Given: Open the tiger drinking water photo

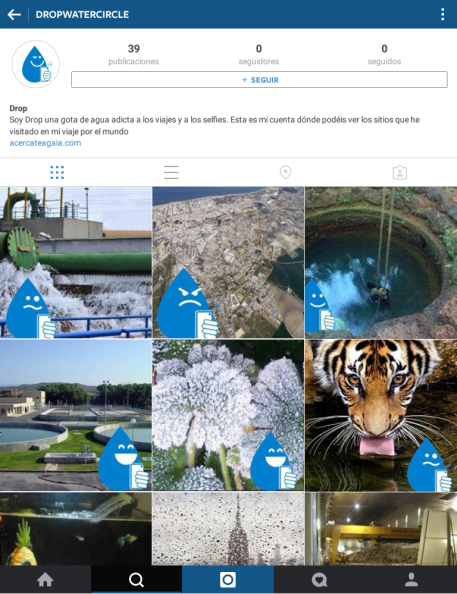Looking at the screenshot, I should pos(381,415).
